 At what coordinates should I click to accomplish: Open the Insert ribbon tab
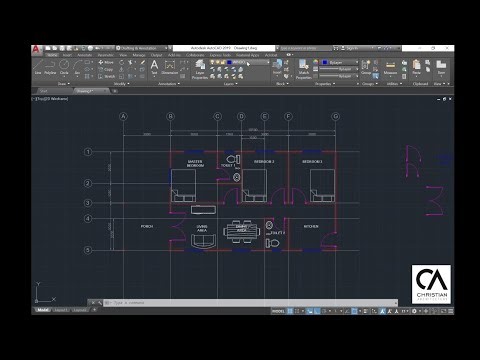pos(67,55)
